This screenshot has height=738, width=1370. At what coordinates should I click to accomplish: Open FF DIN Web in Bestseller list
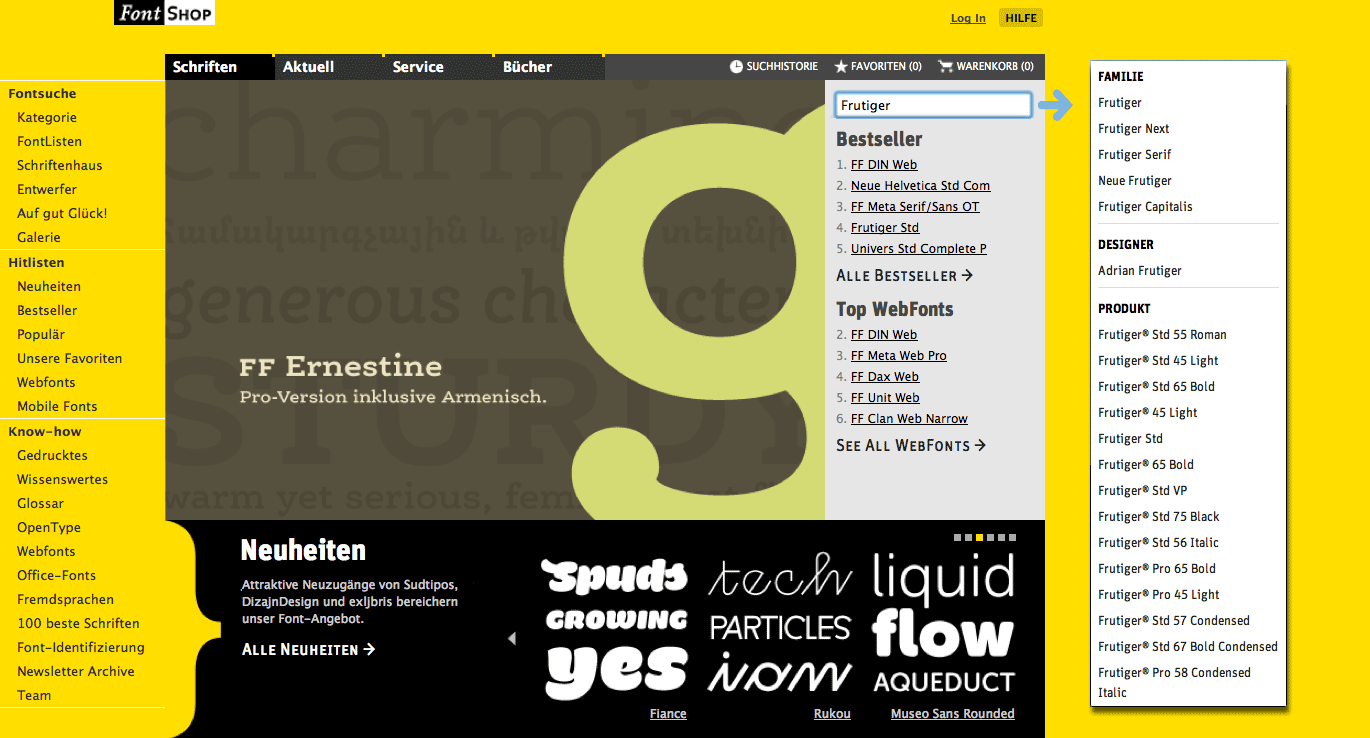point(884,165)
